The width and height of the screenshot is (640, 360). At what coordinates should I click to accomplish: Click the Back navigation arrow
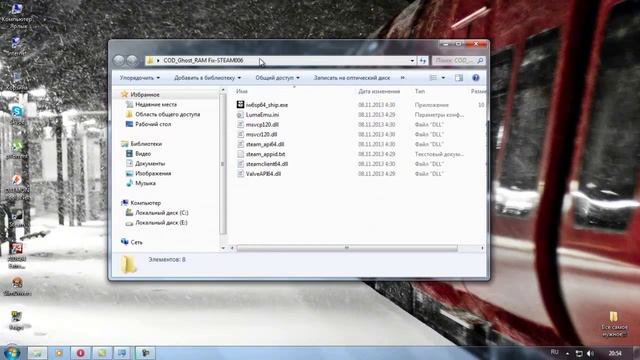[x=119, y=60]
